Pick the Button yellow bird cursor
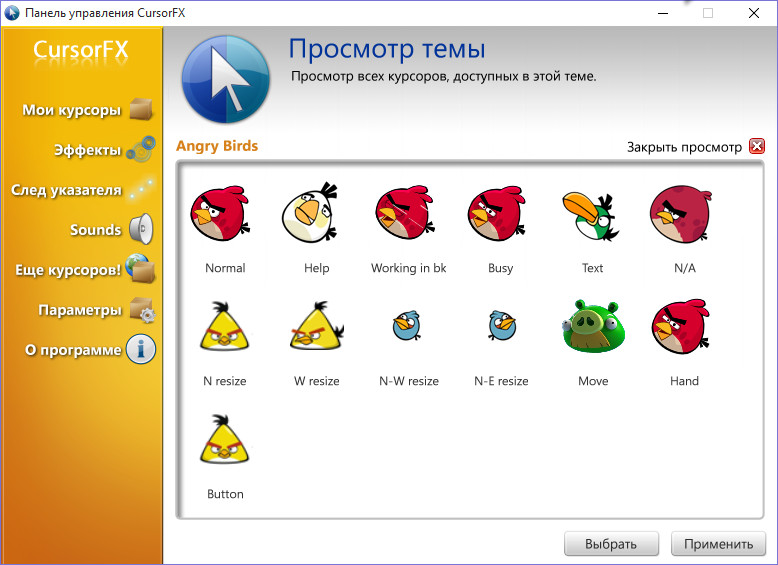This screenshot has height=565, width=778. coord(224,441)
